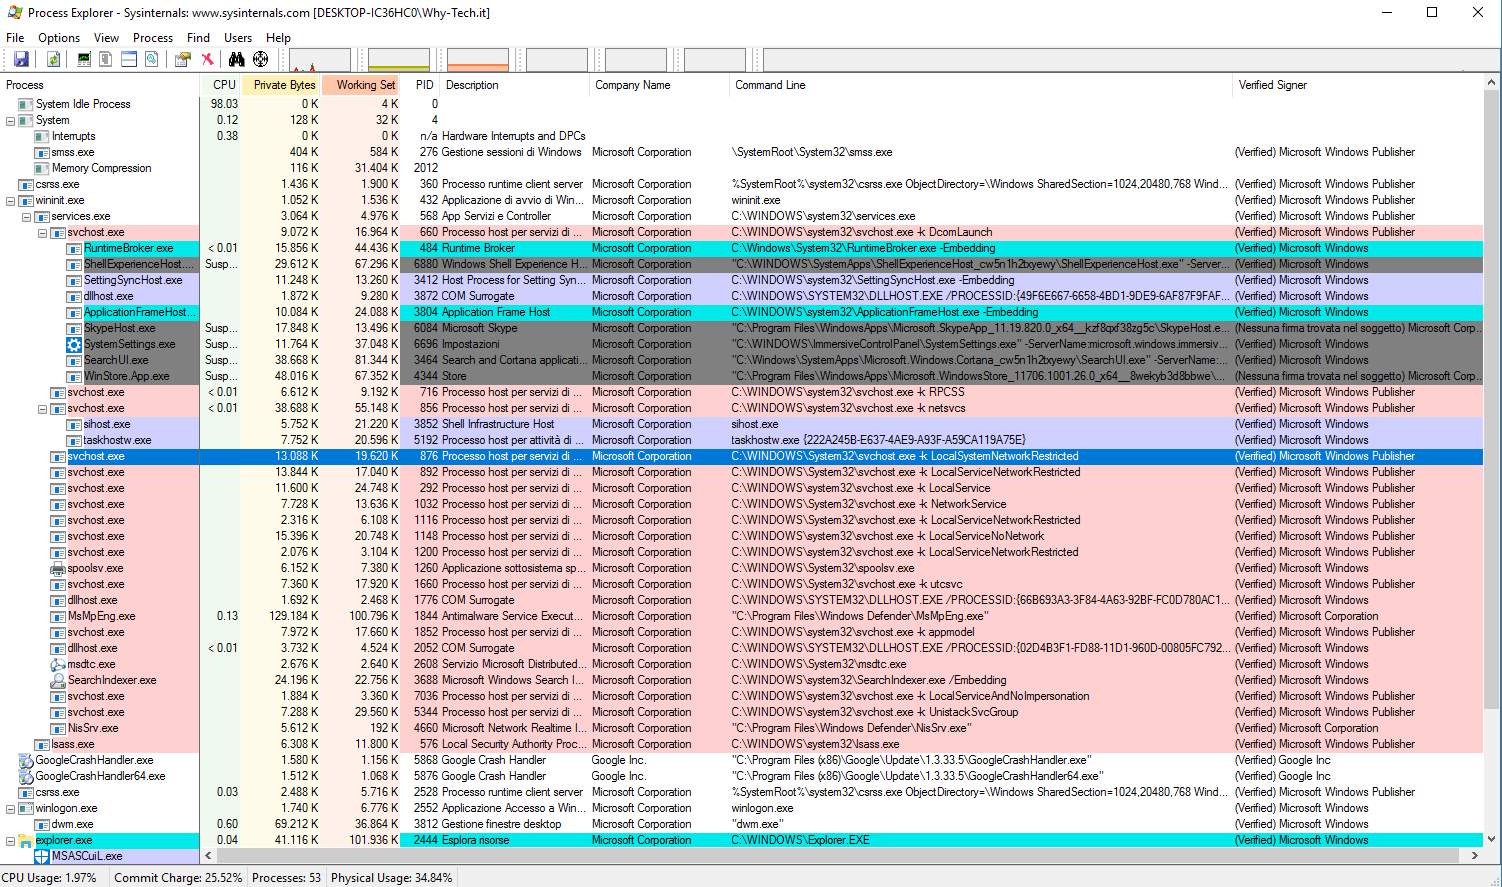Sort by the Company Name column header
1502x887 pixels.
tap(660, 85)
